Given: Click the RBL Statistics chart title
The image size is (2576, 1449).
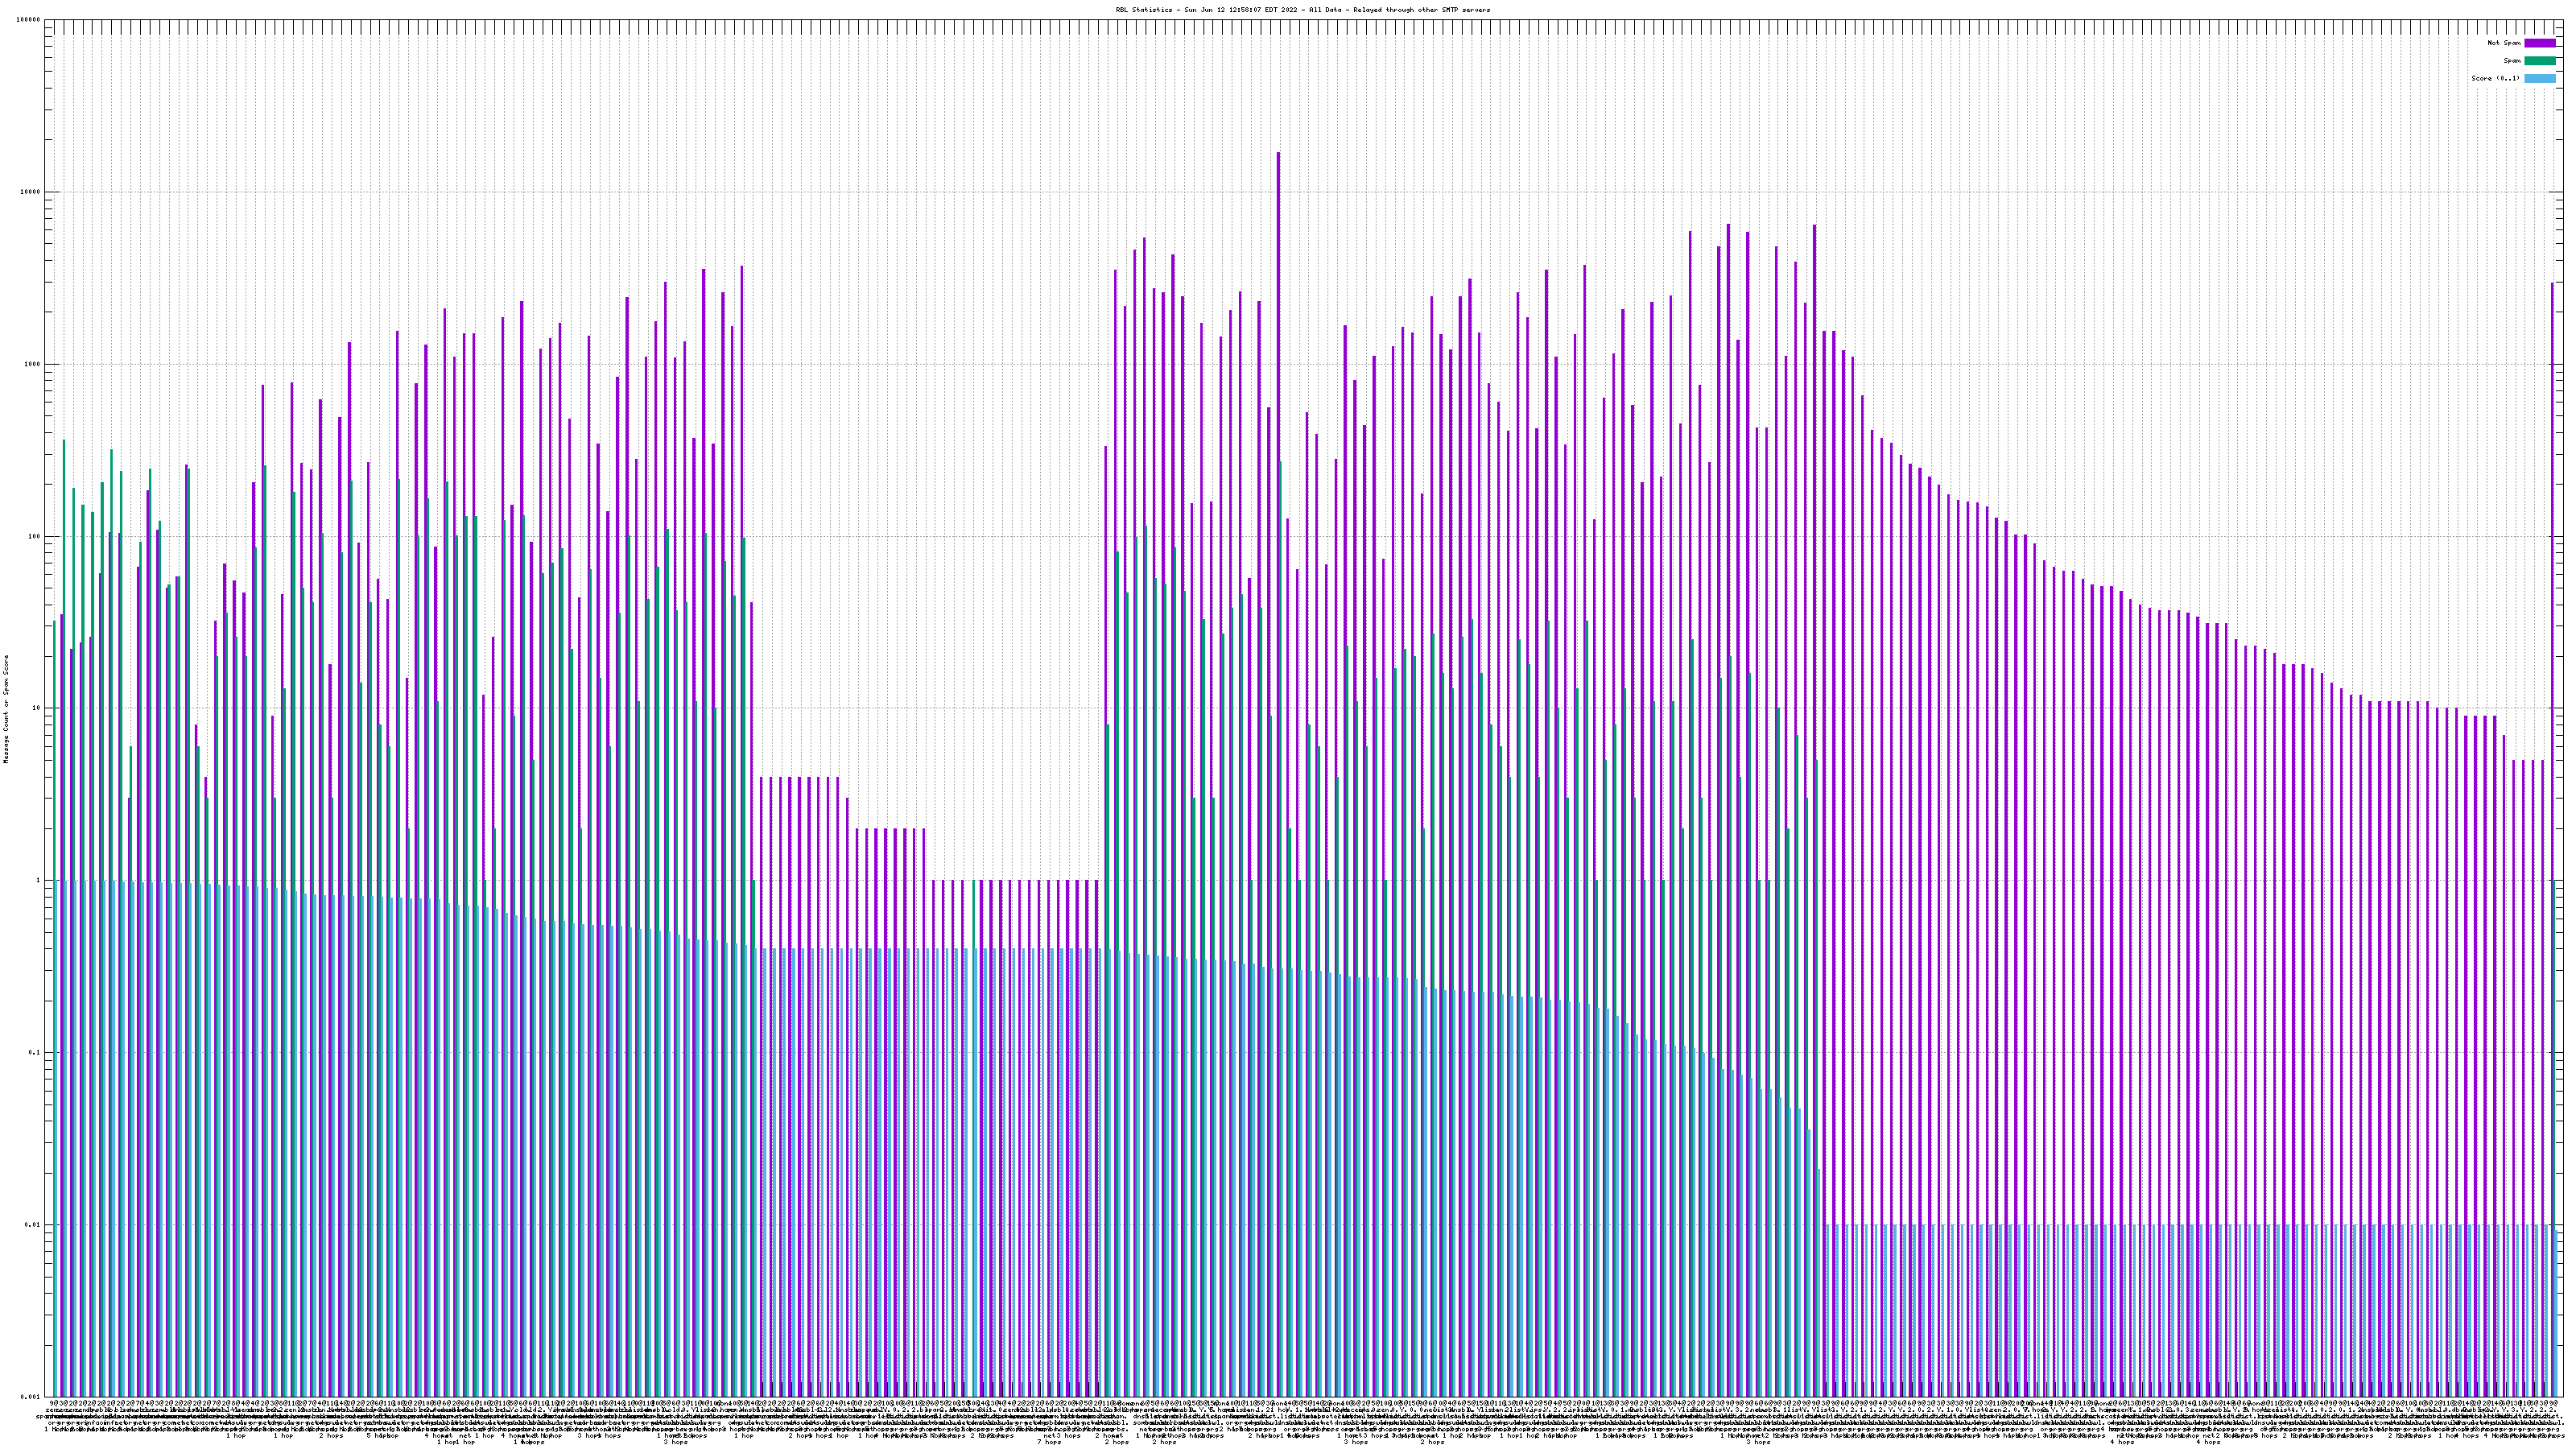Looking at the screenshot, I should tap(1302, 10).
